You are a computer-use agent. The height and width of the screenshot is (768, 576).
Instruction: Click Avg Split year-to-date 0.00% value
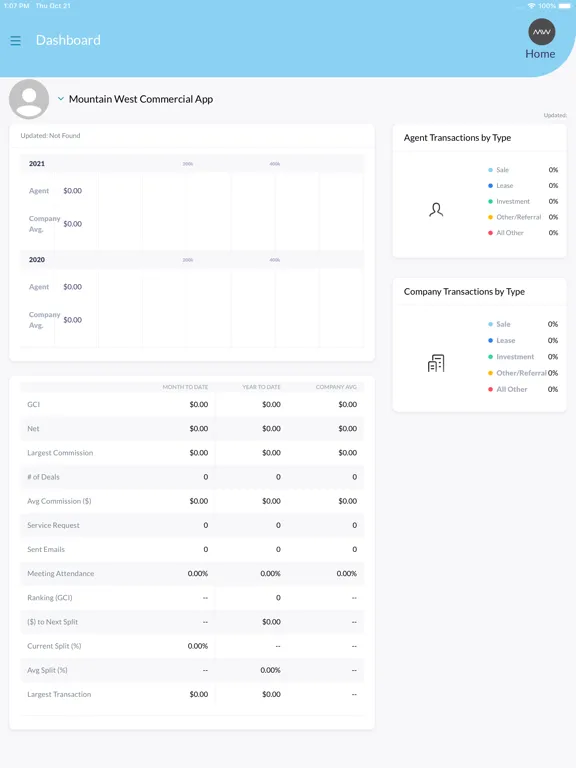click(x=270, y=670)
